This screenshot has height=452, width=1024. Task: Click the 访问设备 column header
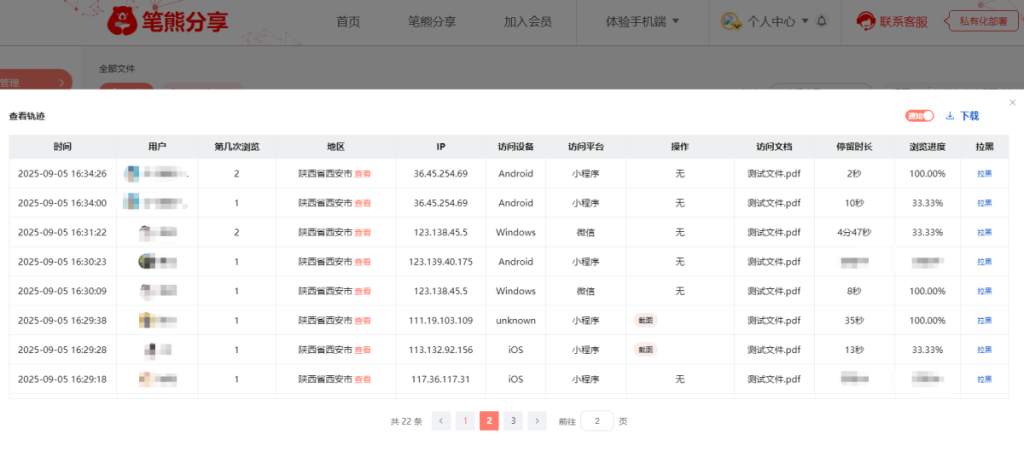point(516,147)
